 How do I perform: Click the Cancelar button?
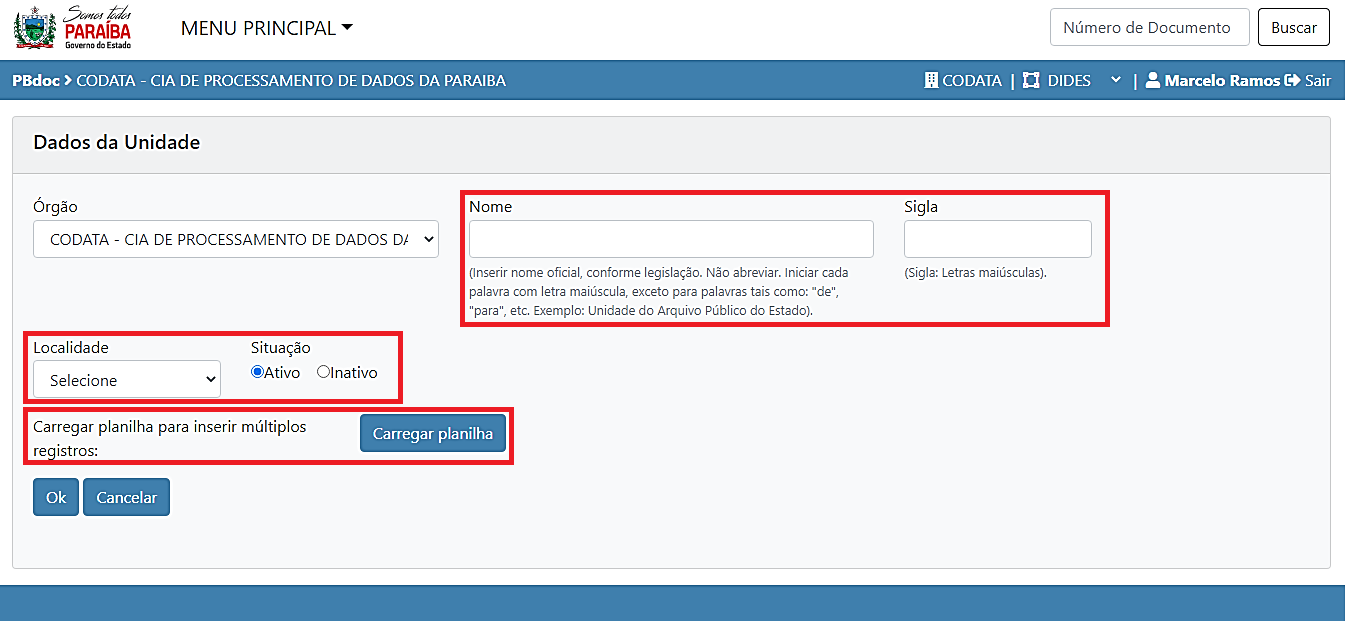pyautogui.click(x=127, y=497)
